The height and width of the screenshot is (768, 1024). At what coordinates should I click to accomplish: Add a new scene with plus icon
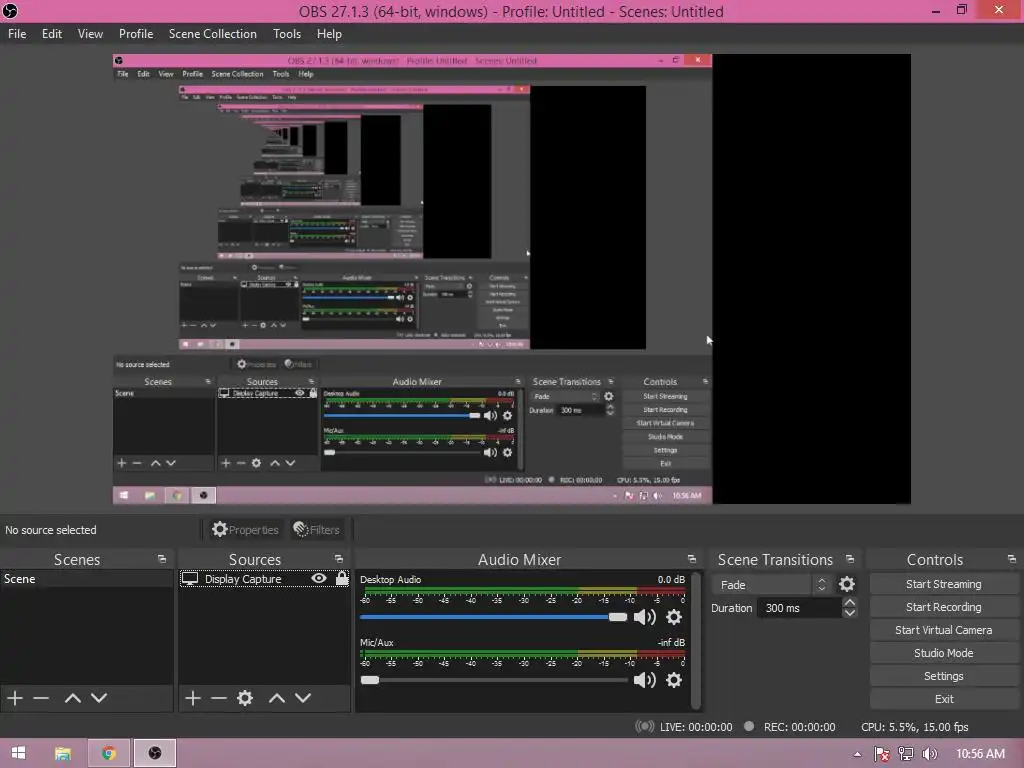15,698
